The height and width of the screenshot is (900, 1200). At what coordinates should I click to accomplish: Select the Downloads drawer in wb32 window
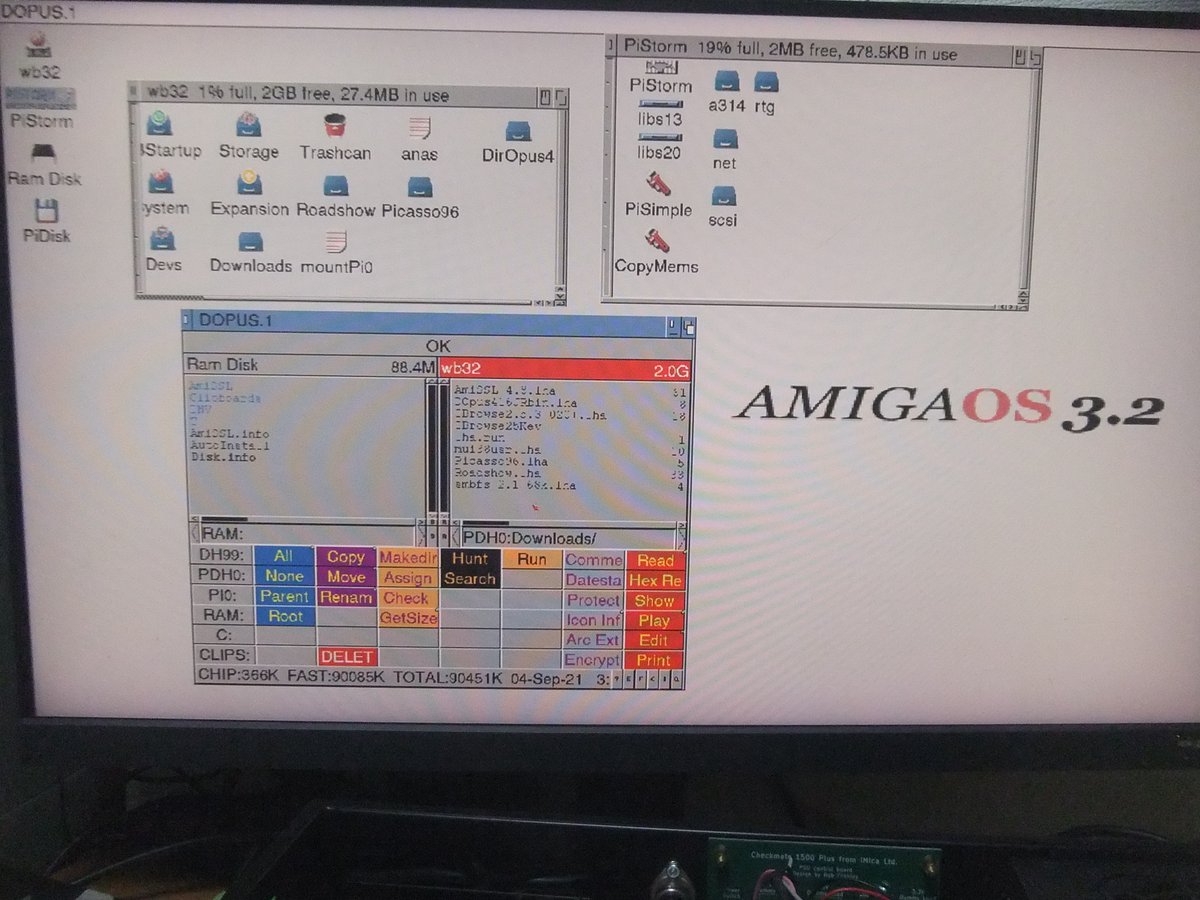point(250,242)
